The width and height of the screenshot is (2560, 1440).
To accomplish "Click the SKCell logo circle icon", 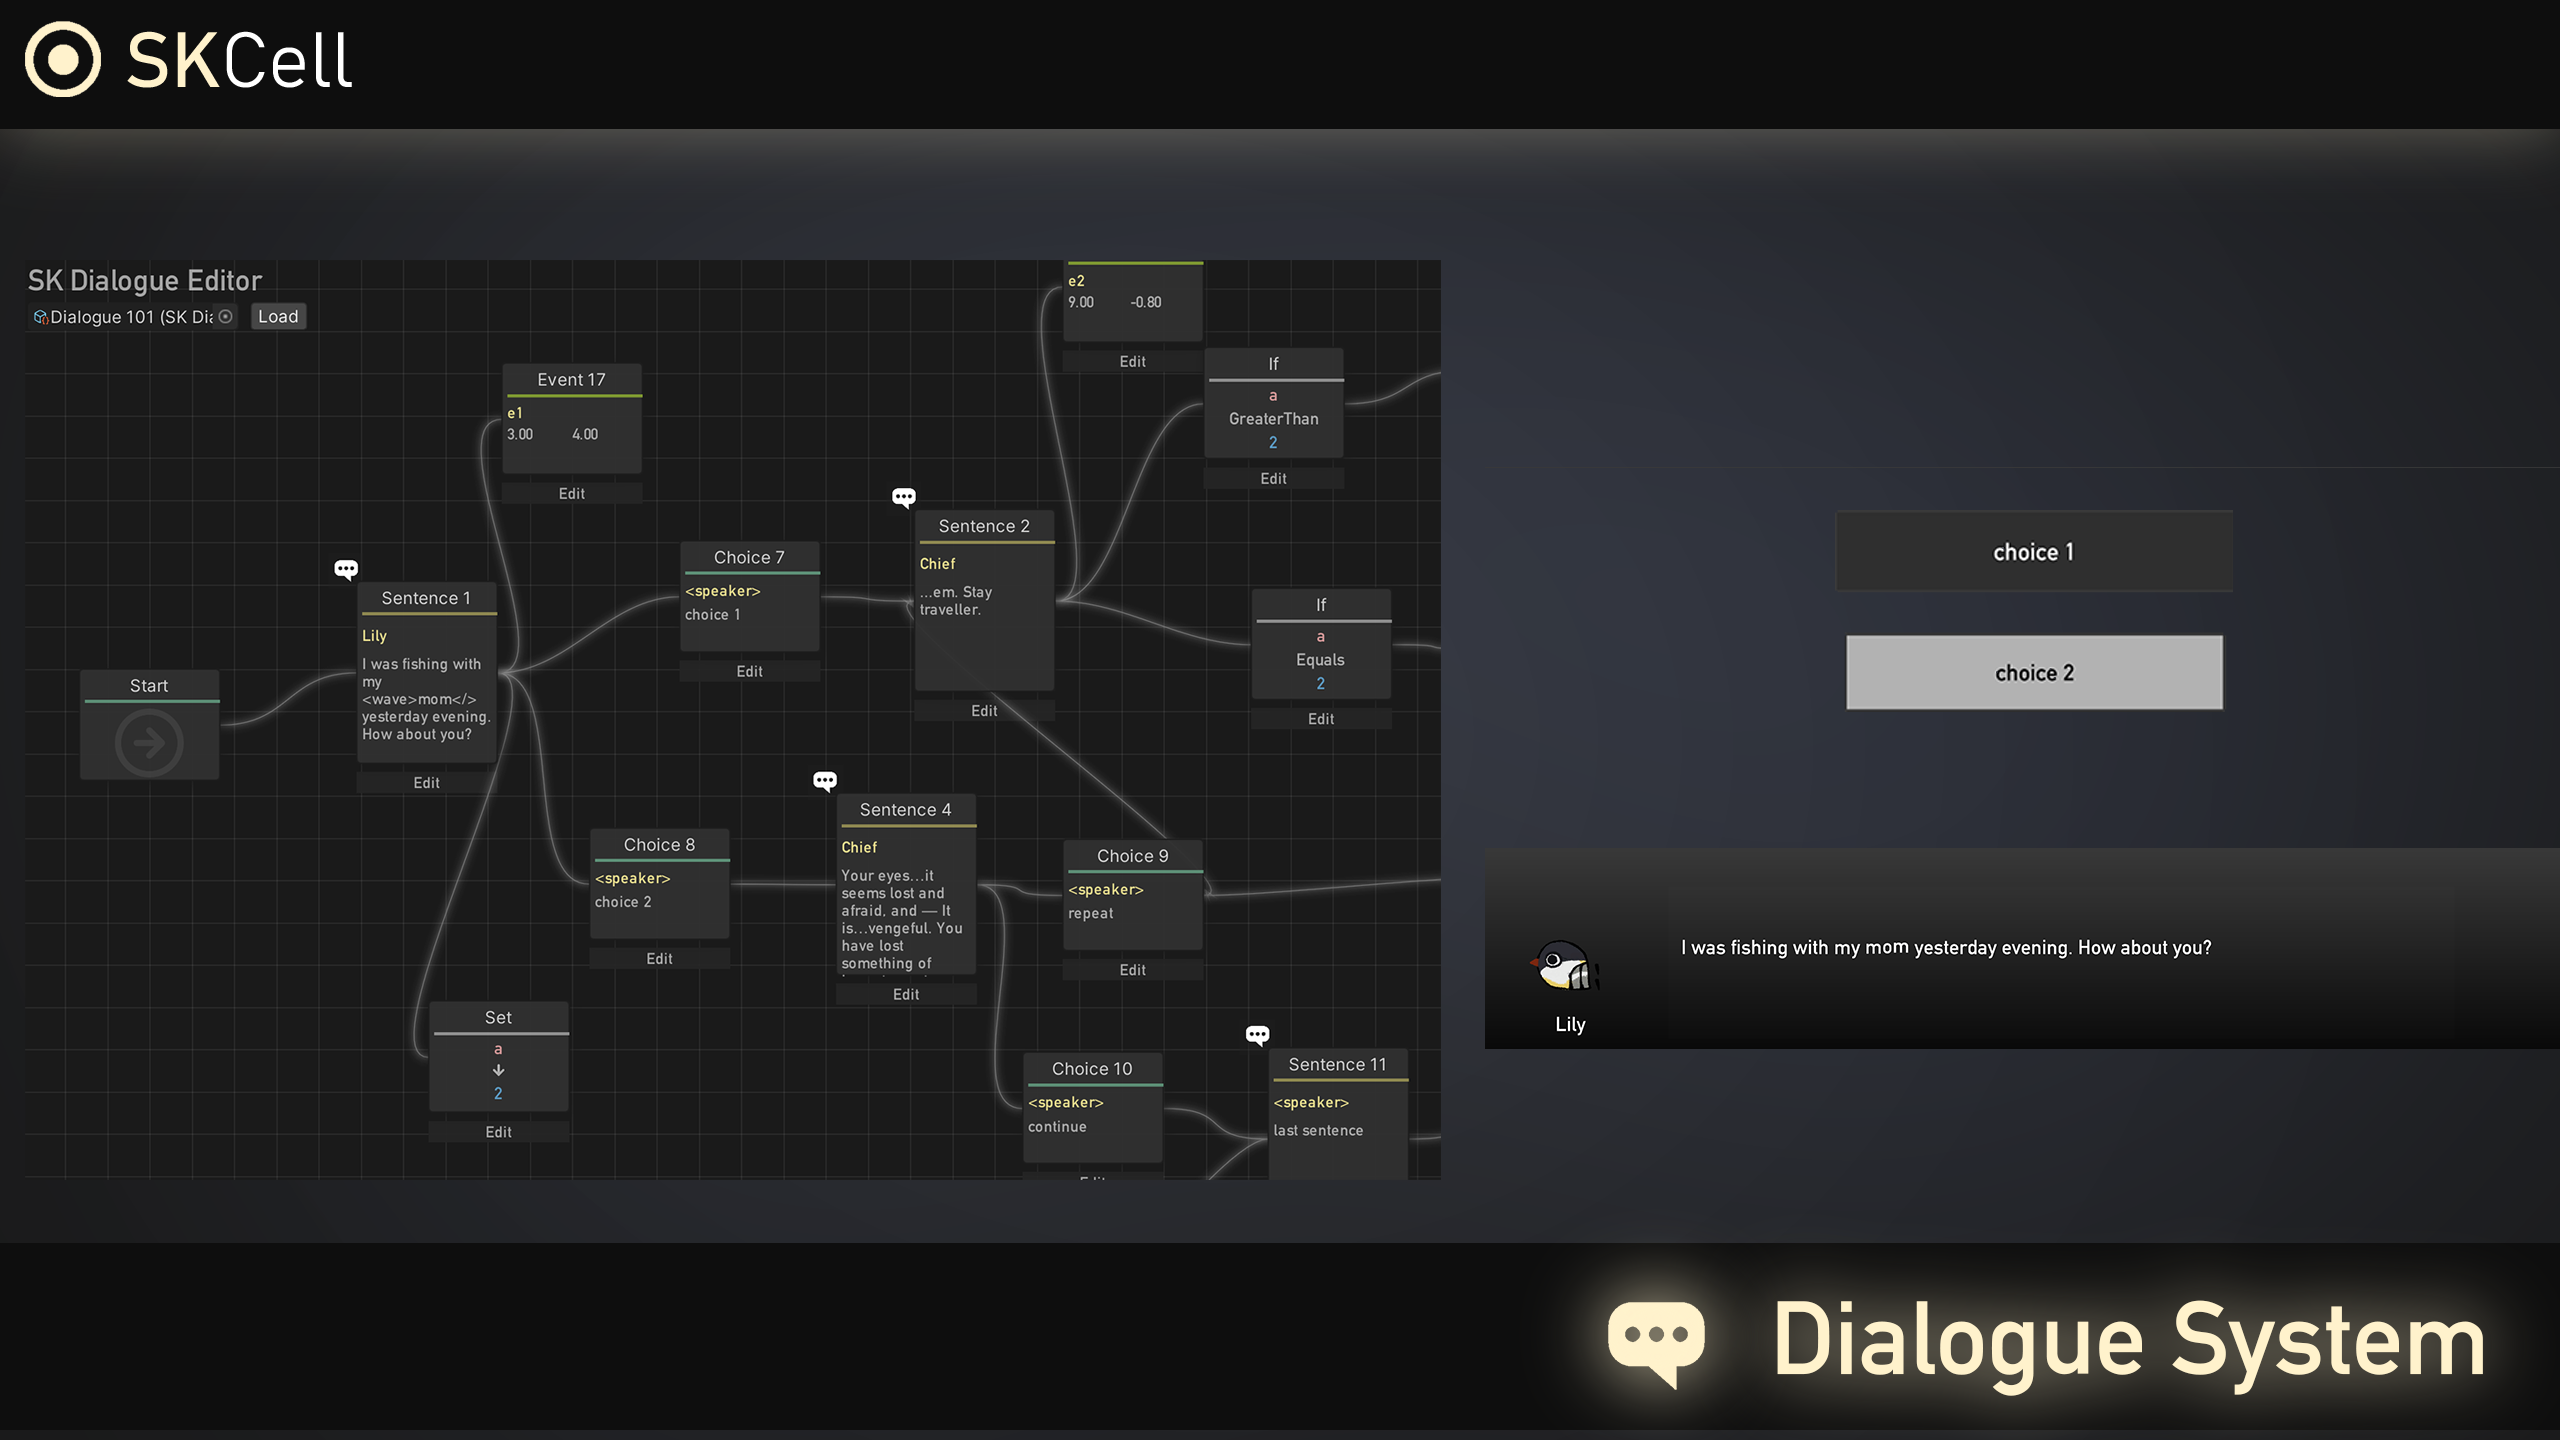I will pos(63,60).
